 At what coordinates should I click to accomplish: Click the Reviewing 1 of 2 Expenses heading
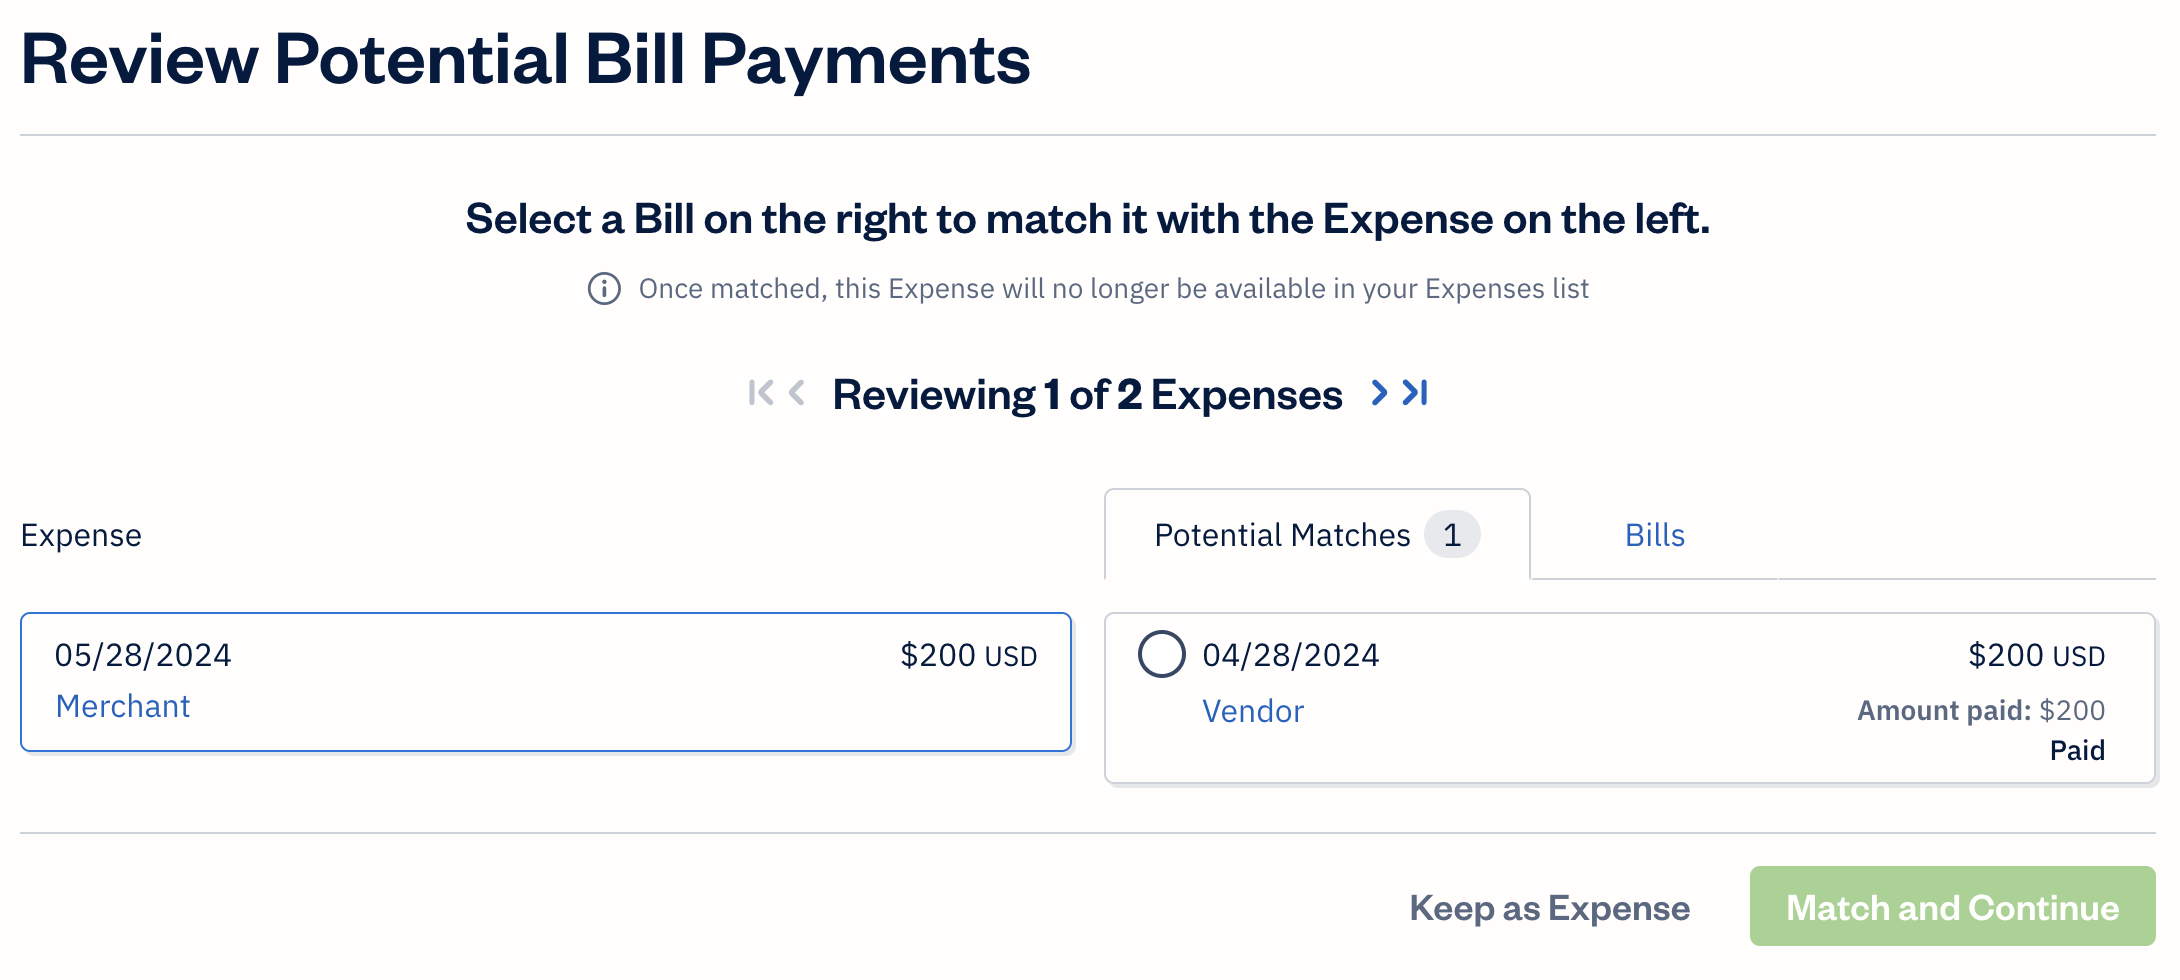click(x=1087, y=395)
